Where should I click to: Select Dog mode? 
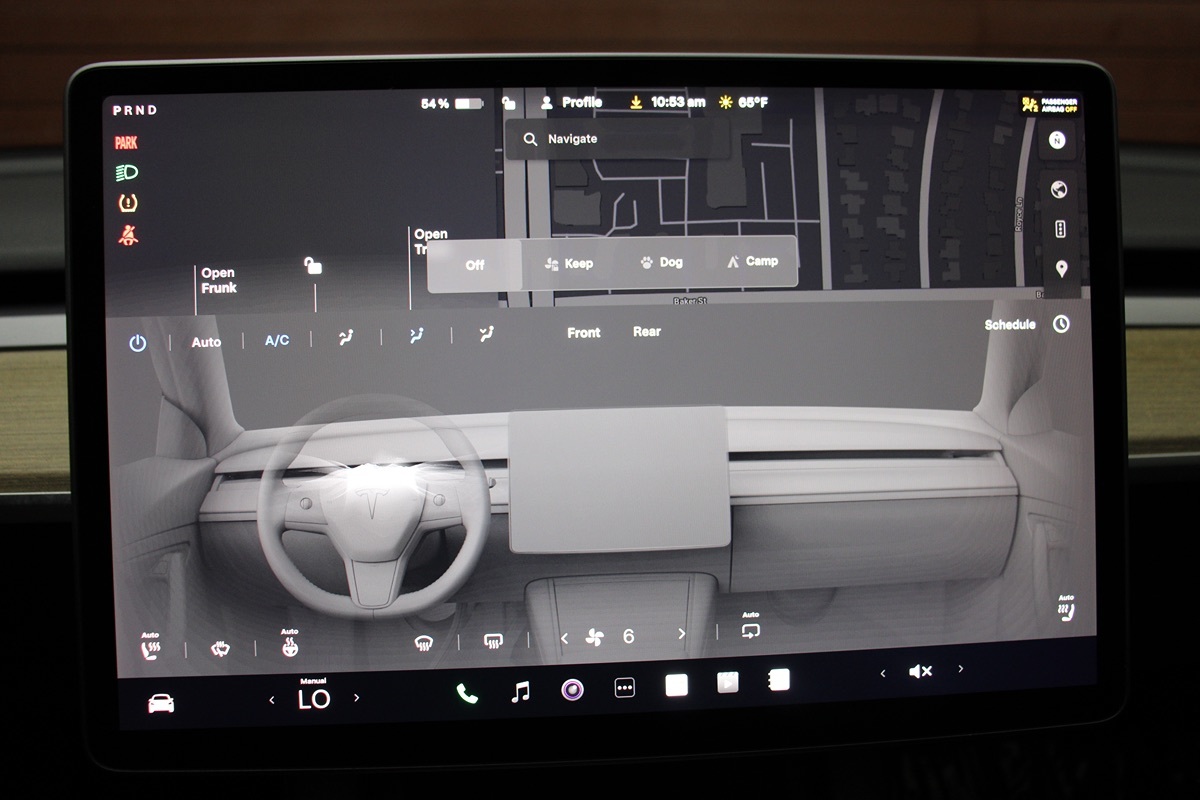point(661,262)
